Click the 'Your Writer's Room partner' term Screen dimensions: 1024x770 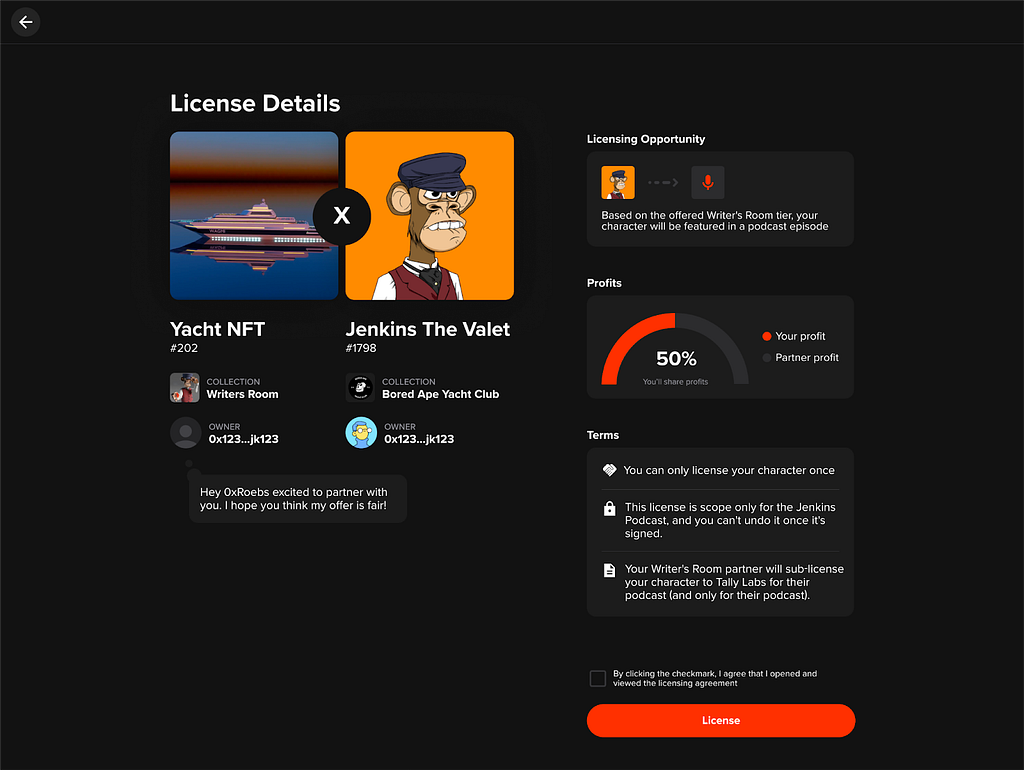pyautogui.click(x=734, y=582)
